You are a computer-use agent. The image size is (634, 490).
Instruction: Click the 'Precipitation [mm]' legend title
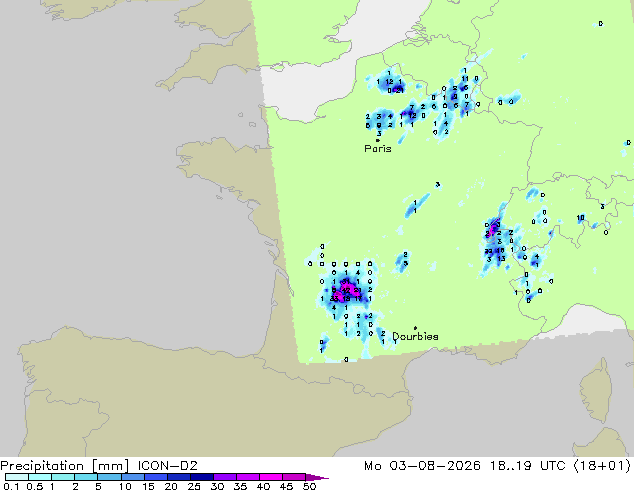(65, 466)
